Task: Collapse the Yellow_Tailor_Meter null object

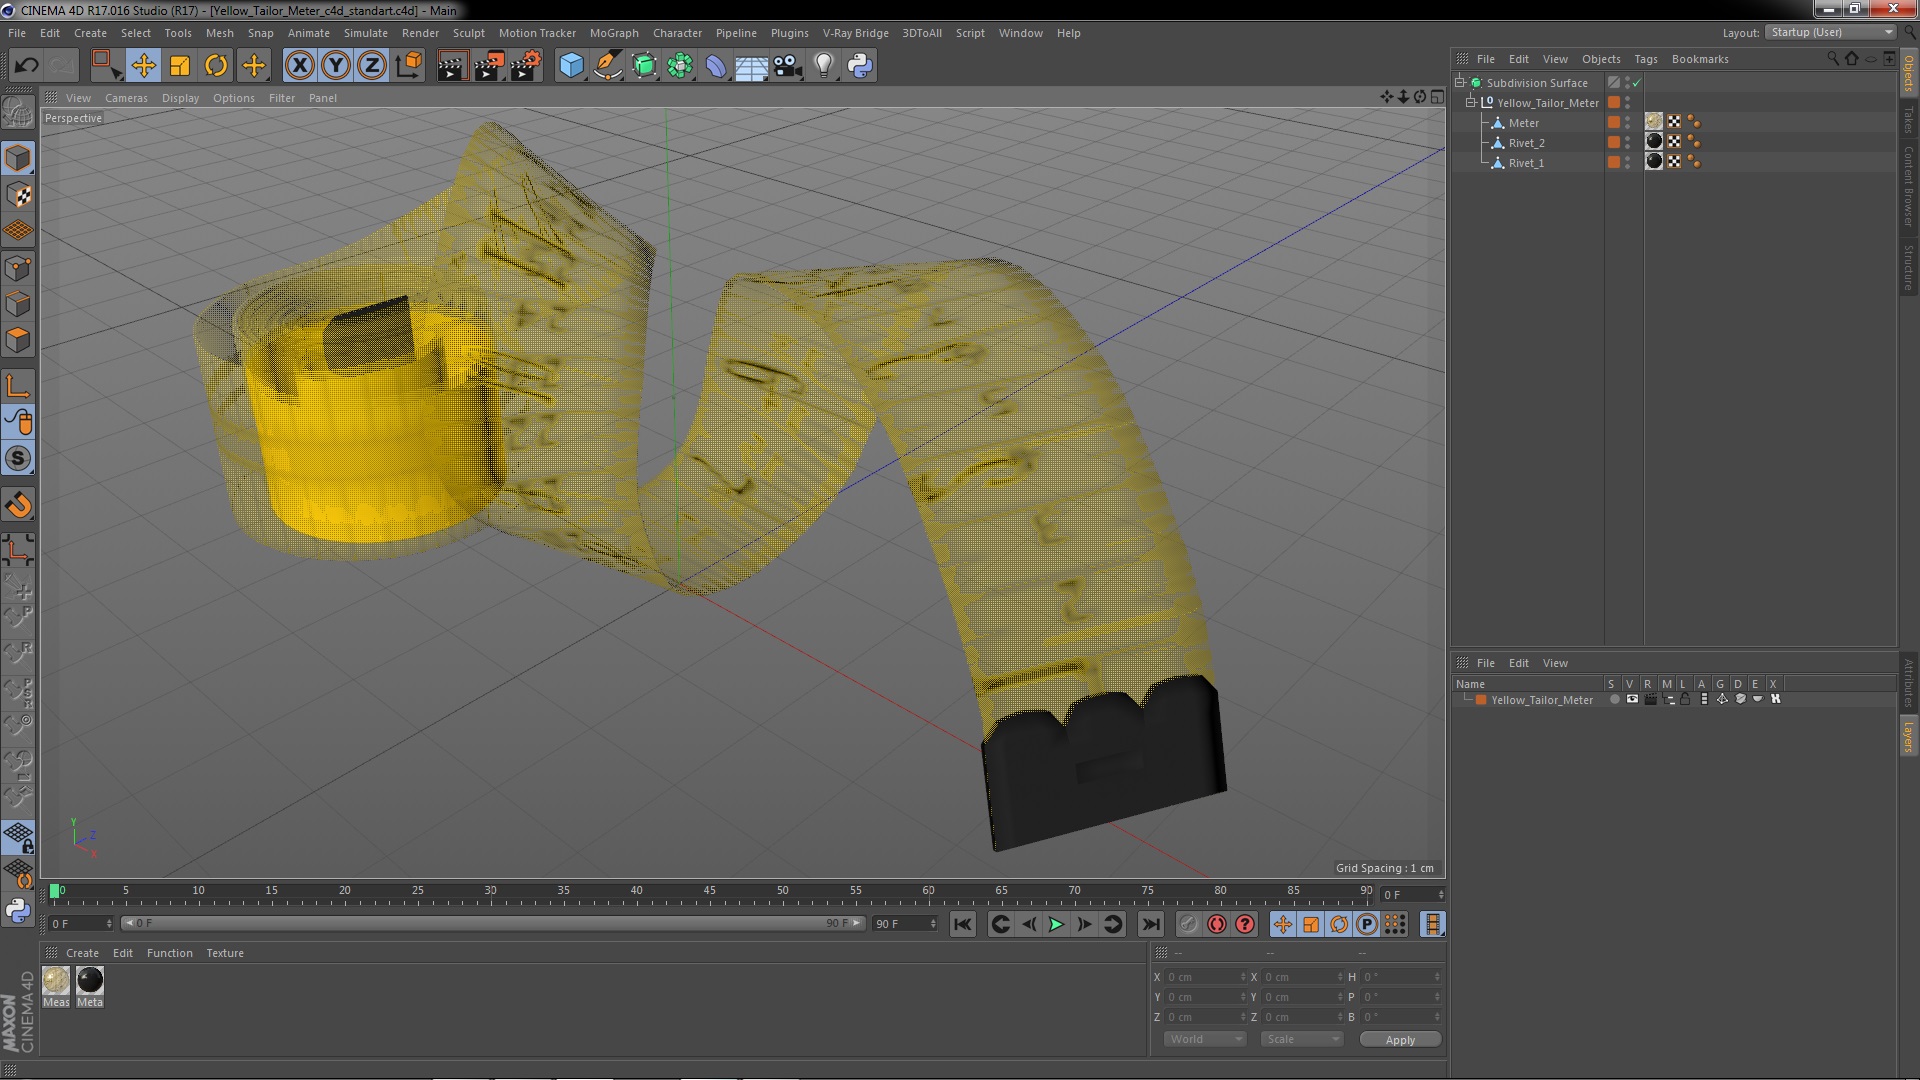Action: (1471, 103)
